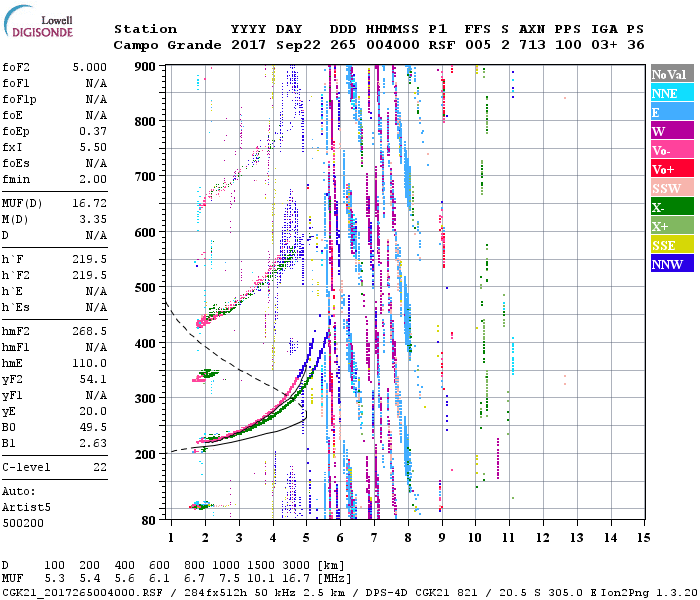The image size is (700, 600).
Task: Click the 10 MHz frequency axis label
Action: pos(475,538)
